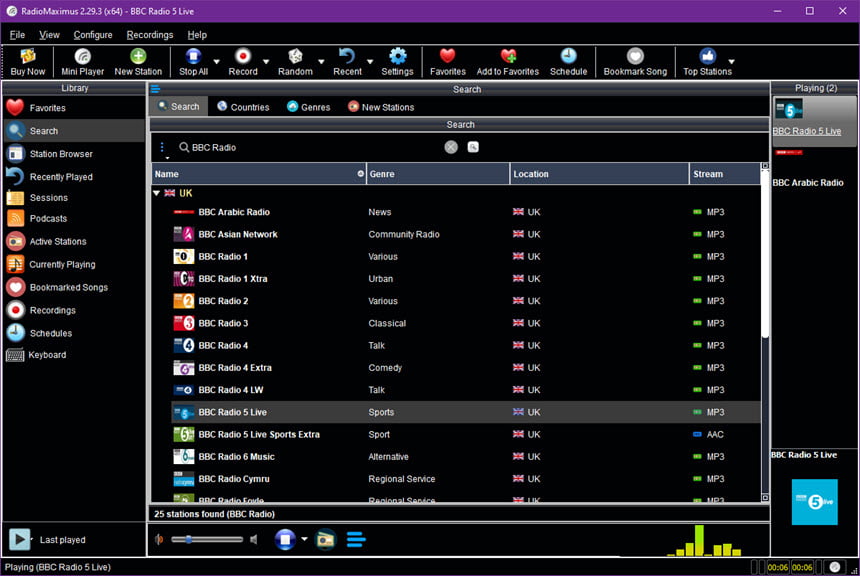The image size is (860, 576).
Task: Open Favorites from the toolbar
Action: (448, 62)
